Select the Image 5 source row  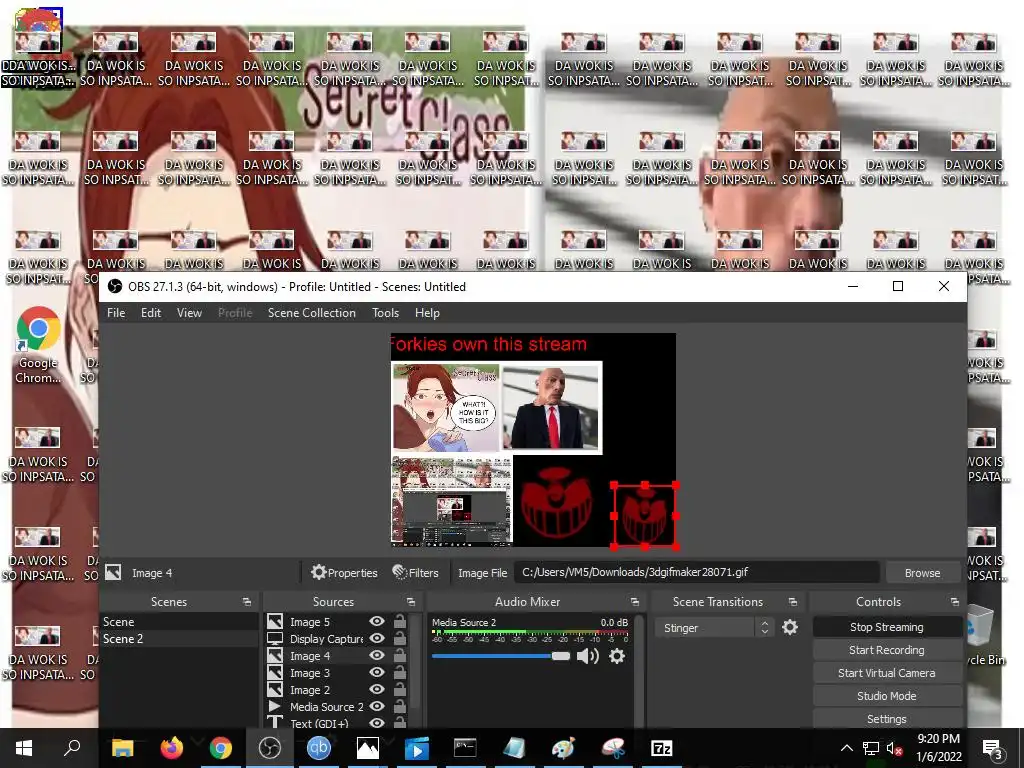click(338, 622)
